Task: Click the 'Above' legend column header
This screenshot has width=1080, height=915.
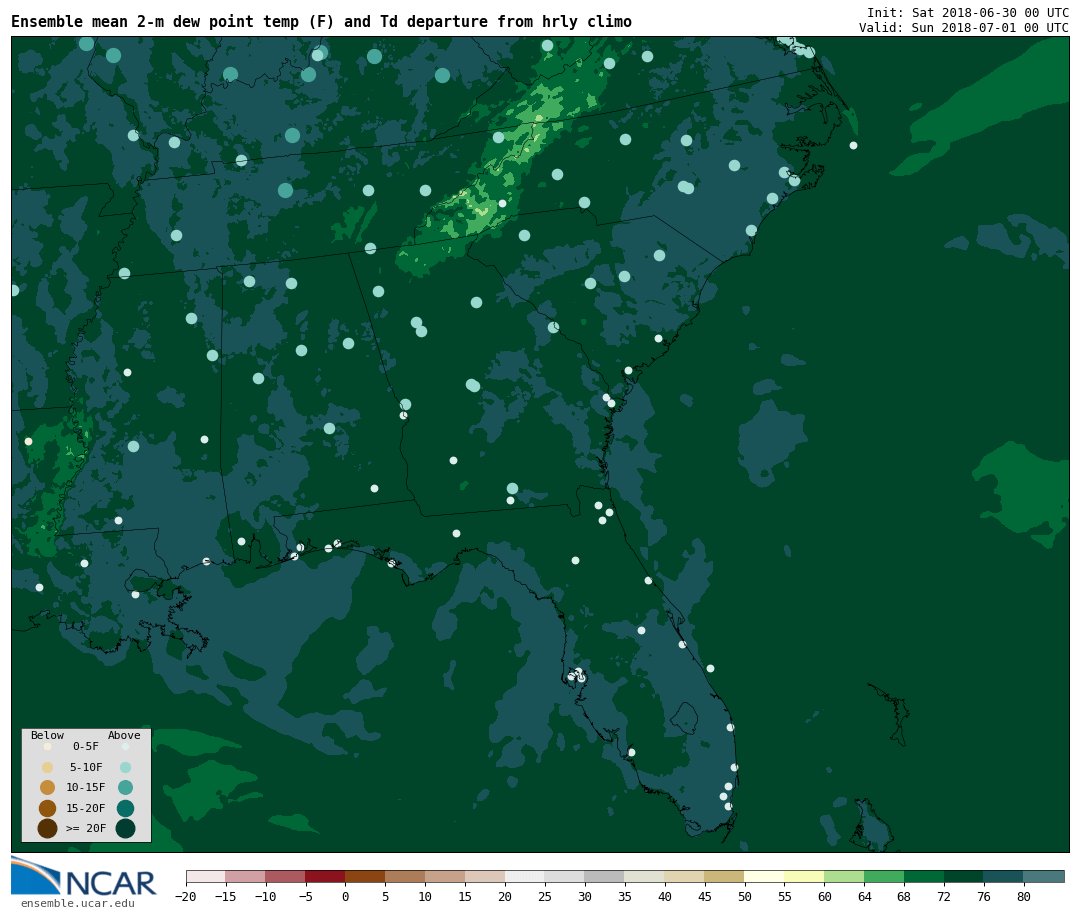Action: [124, 735]
